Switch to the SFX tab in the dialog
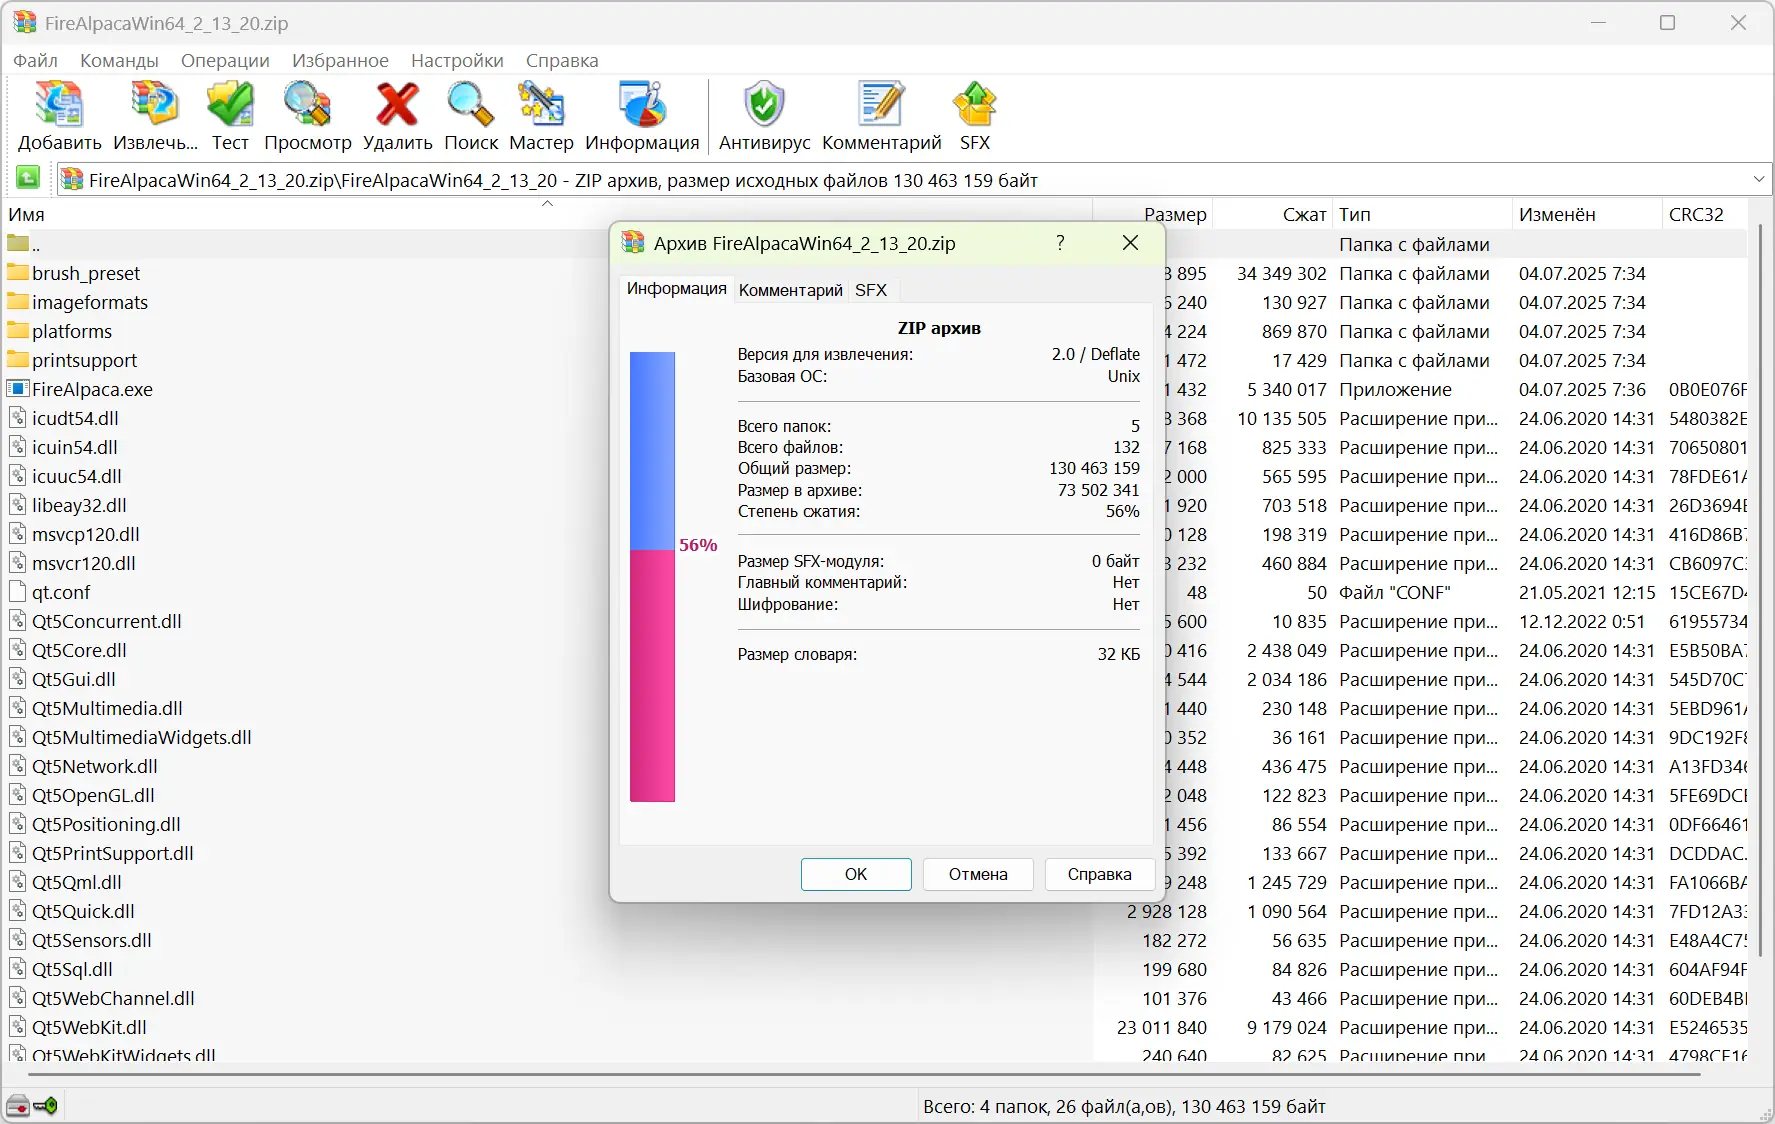1775x1124 pixels. click(871, 290)
